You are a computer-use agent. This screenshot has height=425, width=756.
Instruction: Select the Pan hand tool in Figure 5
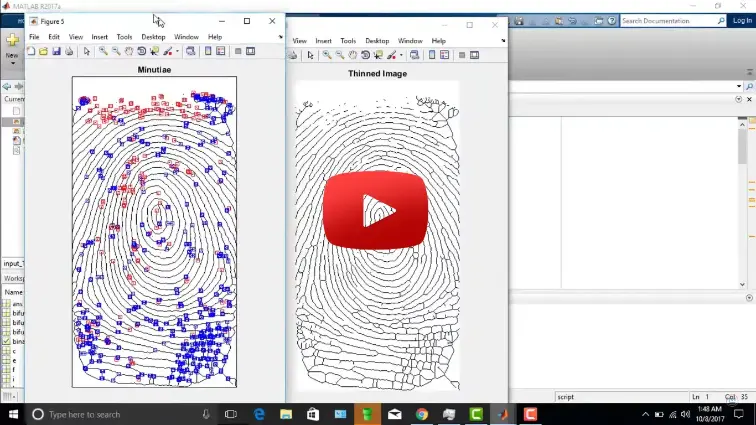tap(129, 51)
